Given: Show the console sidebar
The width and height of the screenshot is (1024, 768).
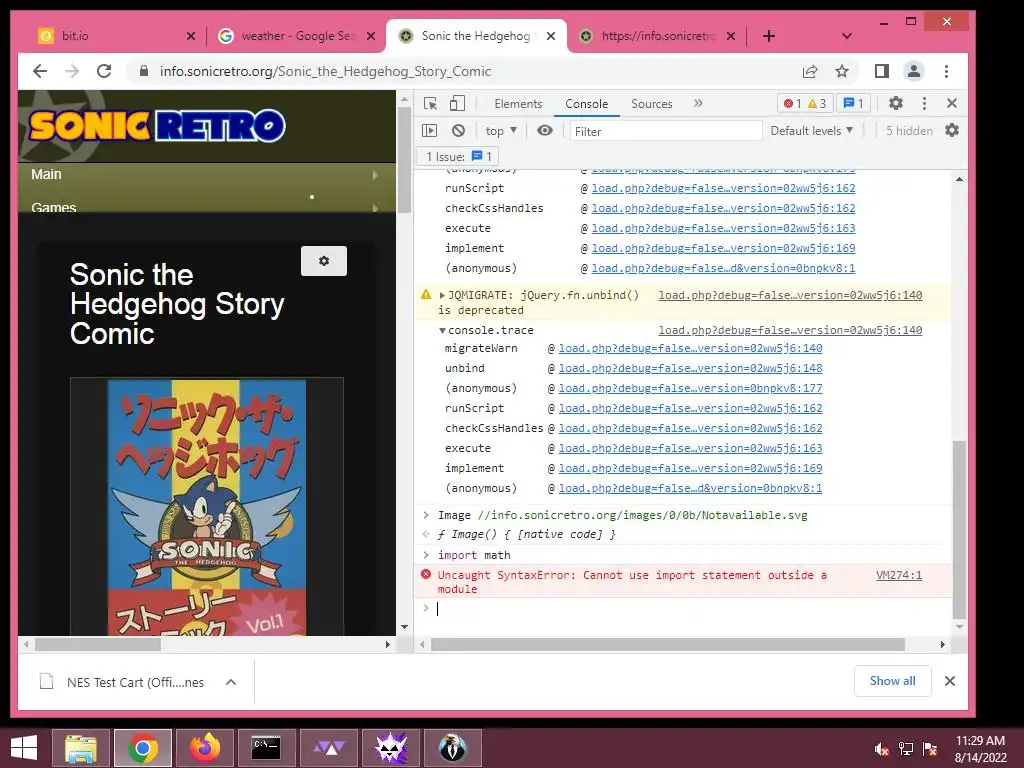Looking at the screenshot, I should [430, 131].
